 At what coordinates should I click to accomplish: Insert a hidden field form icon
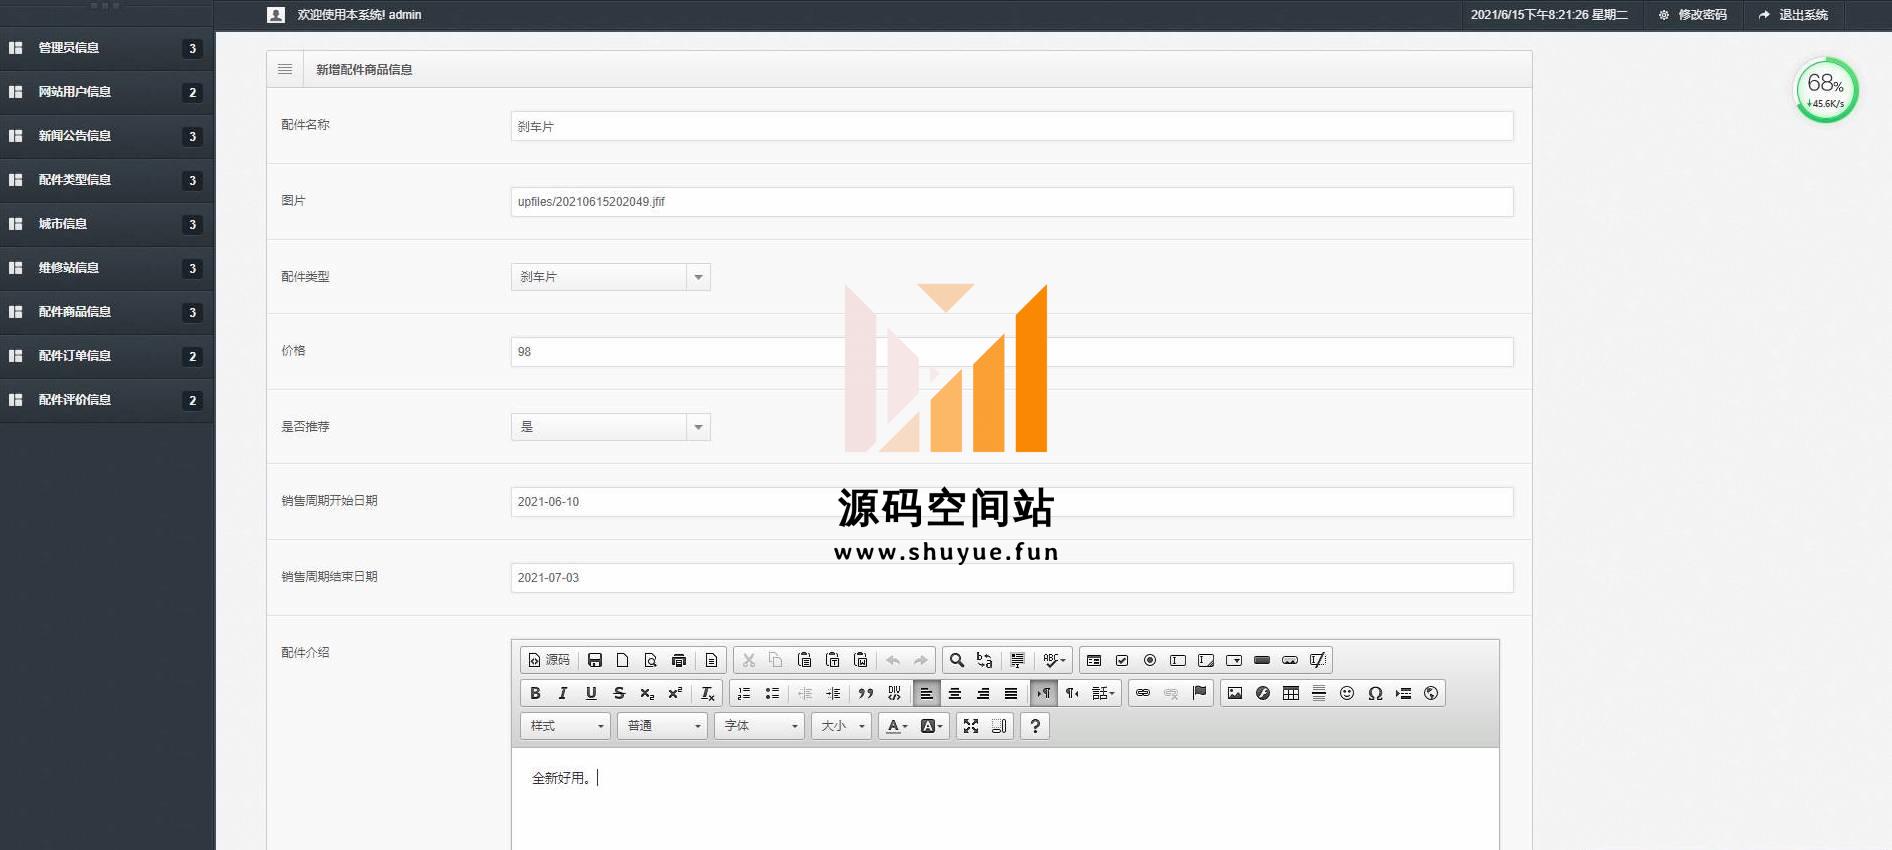pos(1318,660)
